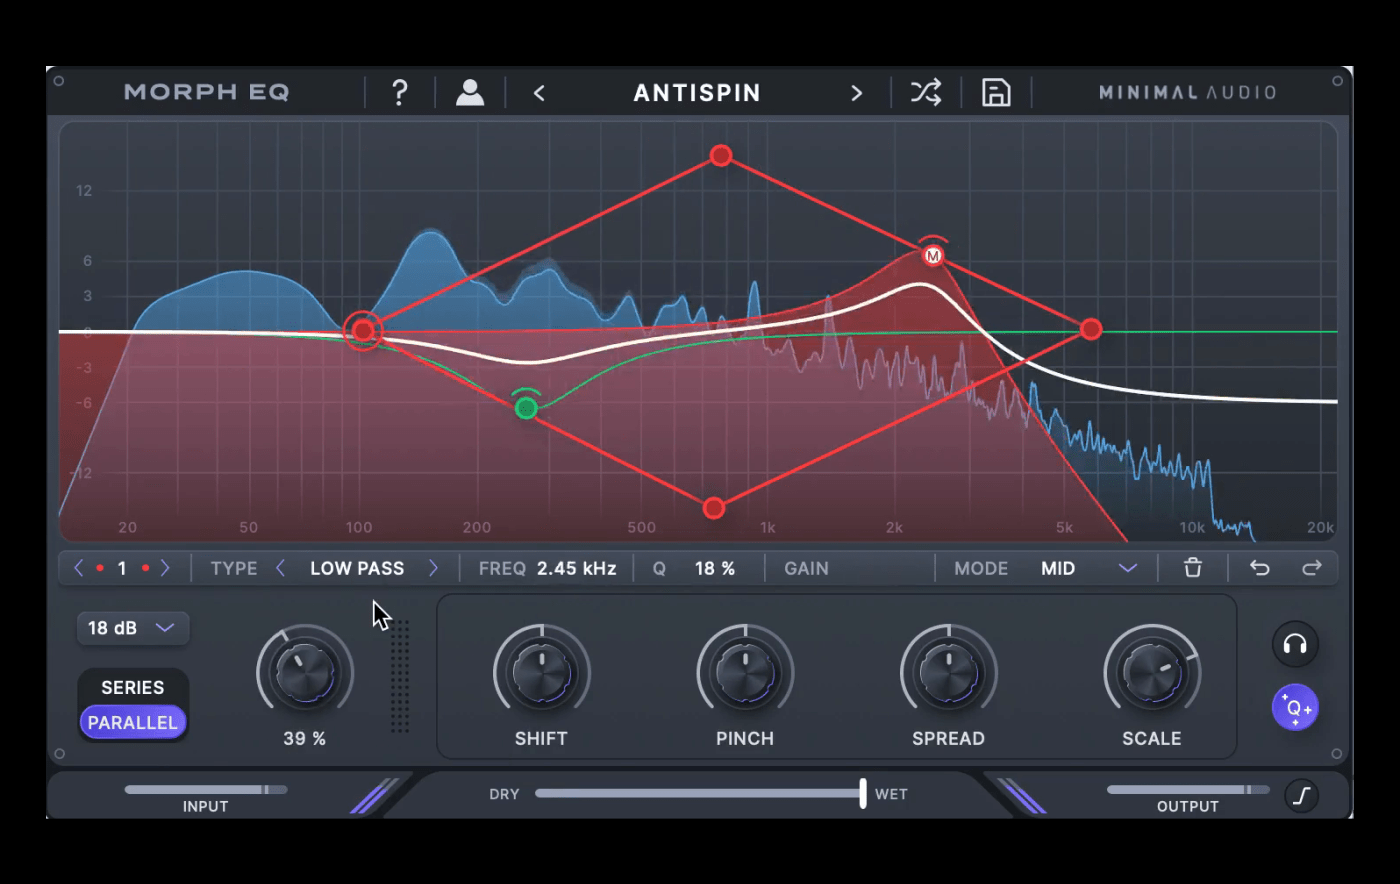
Task: Go to next preset arrow
Action: (x=856, y=93)
